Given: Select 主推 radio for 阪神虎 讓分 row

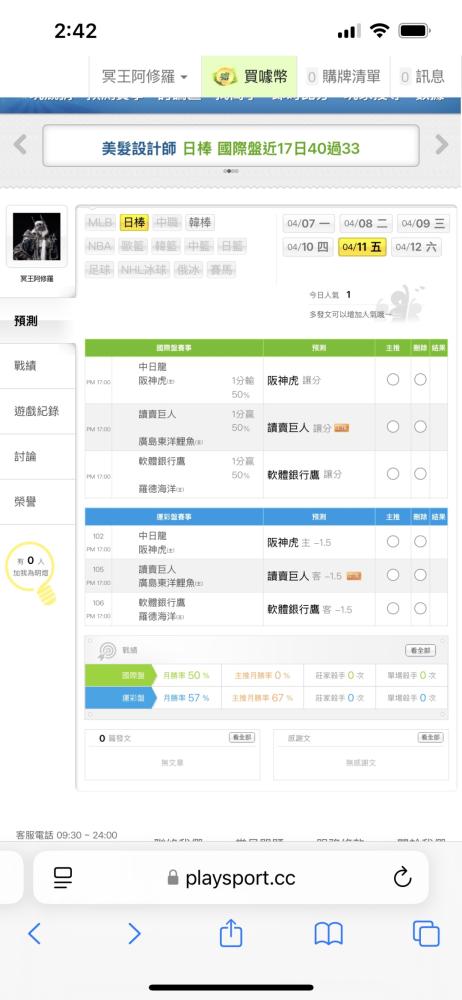Looking at the screenshot, I should point(393,379).
